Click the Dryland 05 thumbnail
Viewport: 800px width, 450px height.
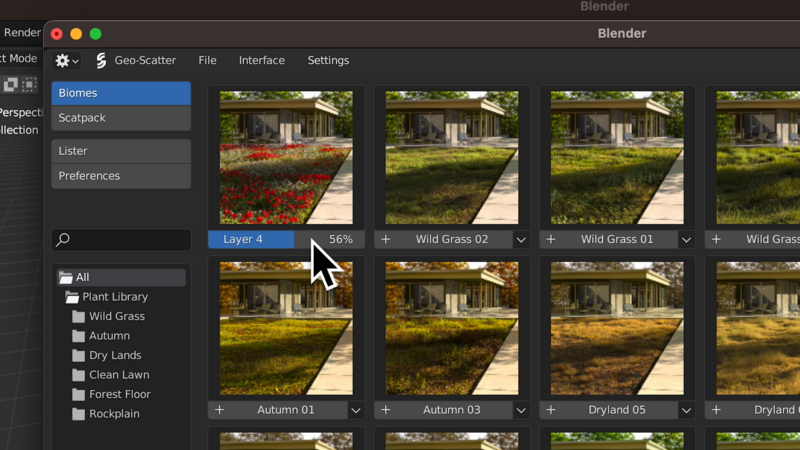click(x=617, y=329)
